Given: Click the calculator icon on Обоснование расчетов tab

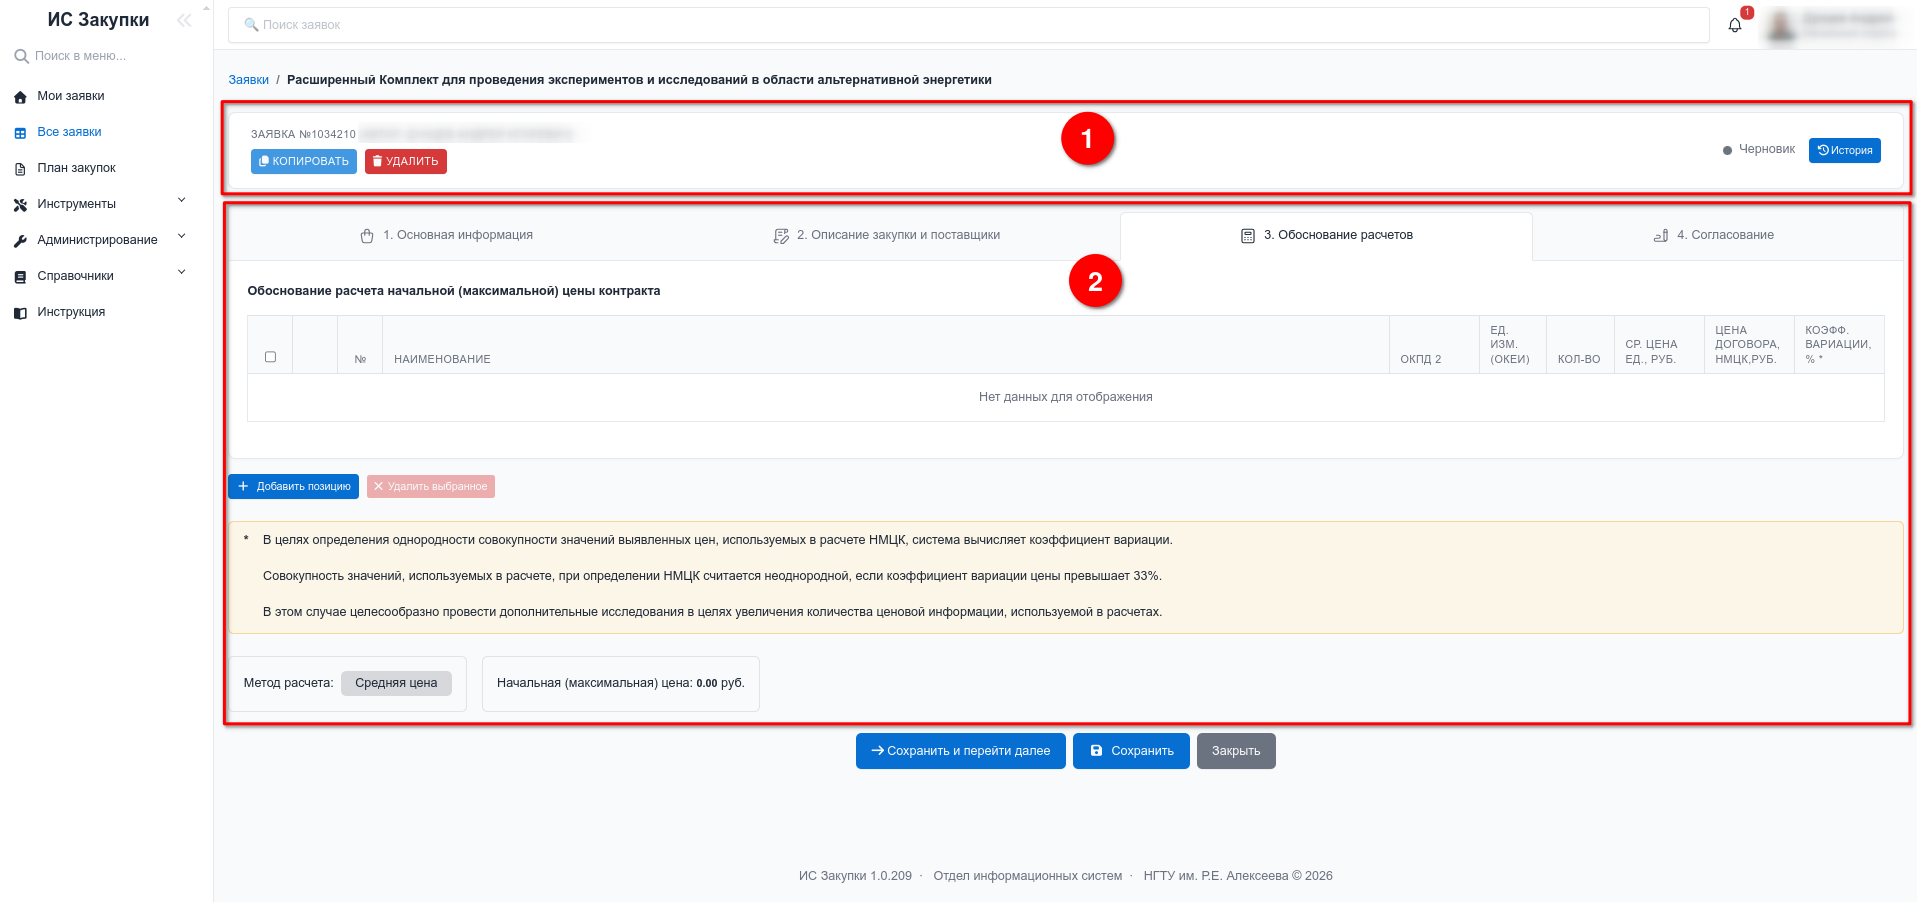Looking at the screenshot, I should coord(1248,236).
